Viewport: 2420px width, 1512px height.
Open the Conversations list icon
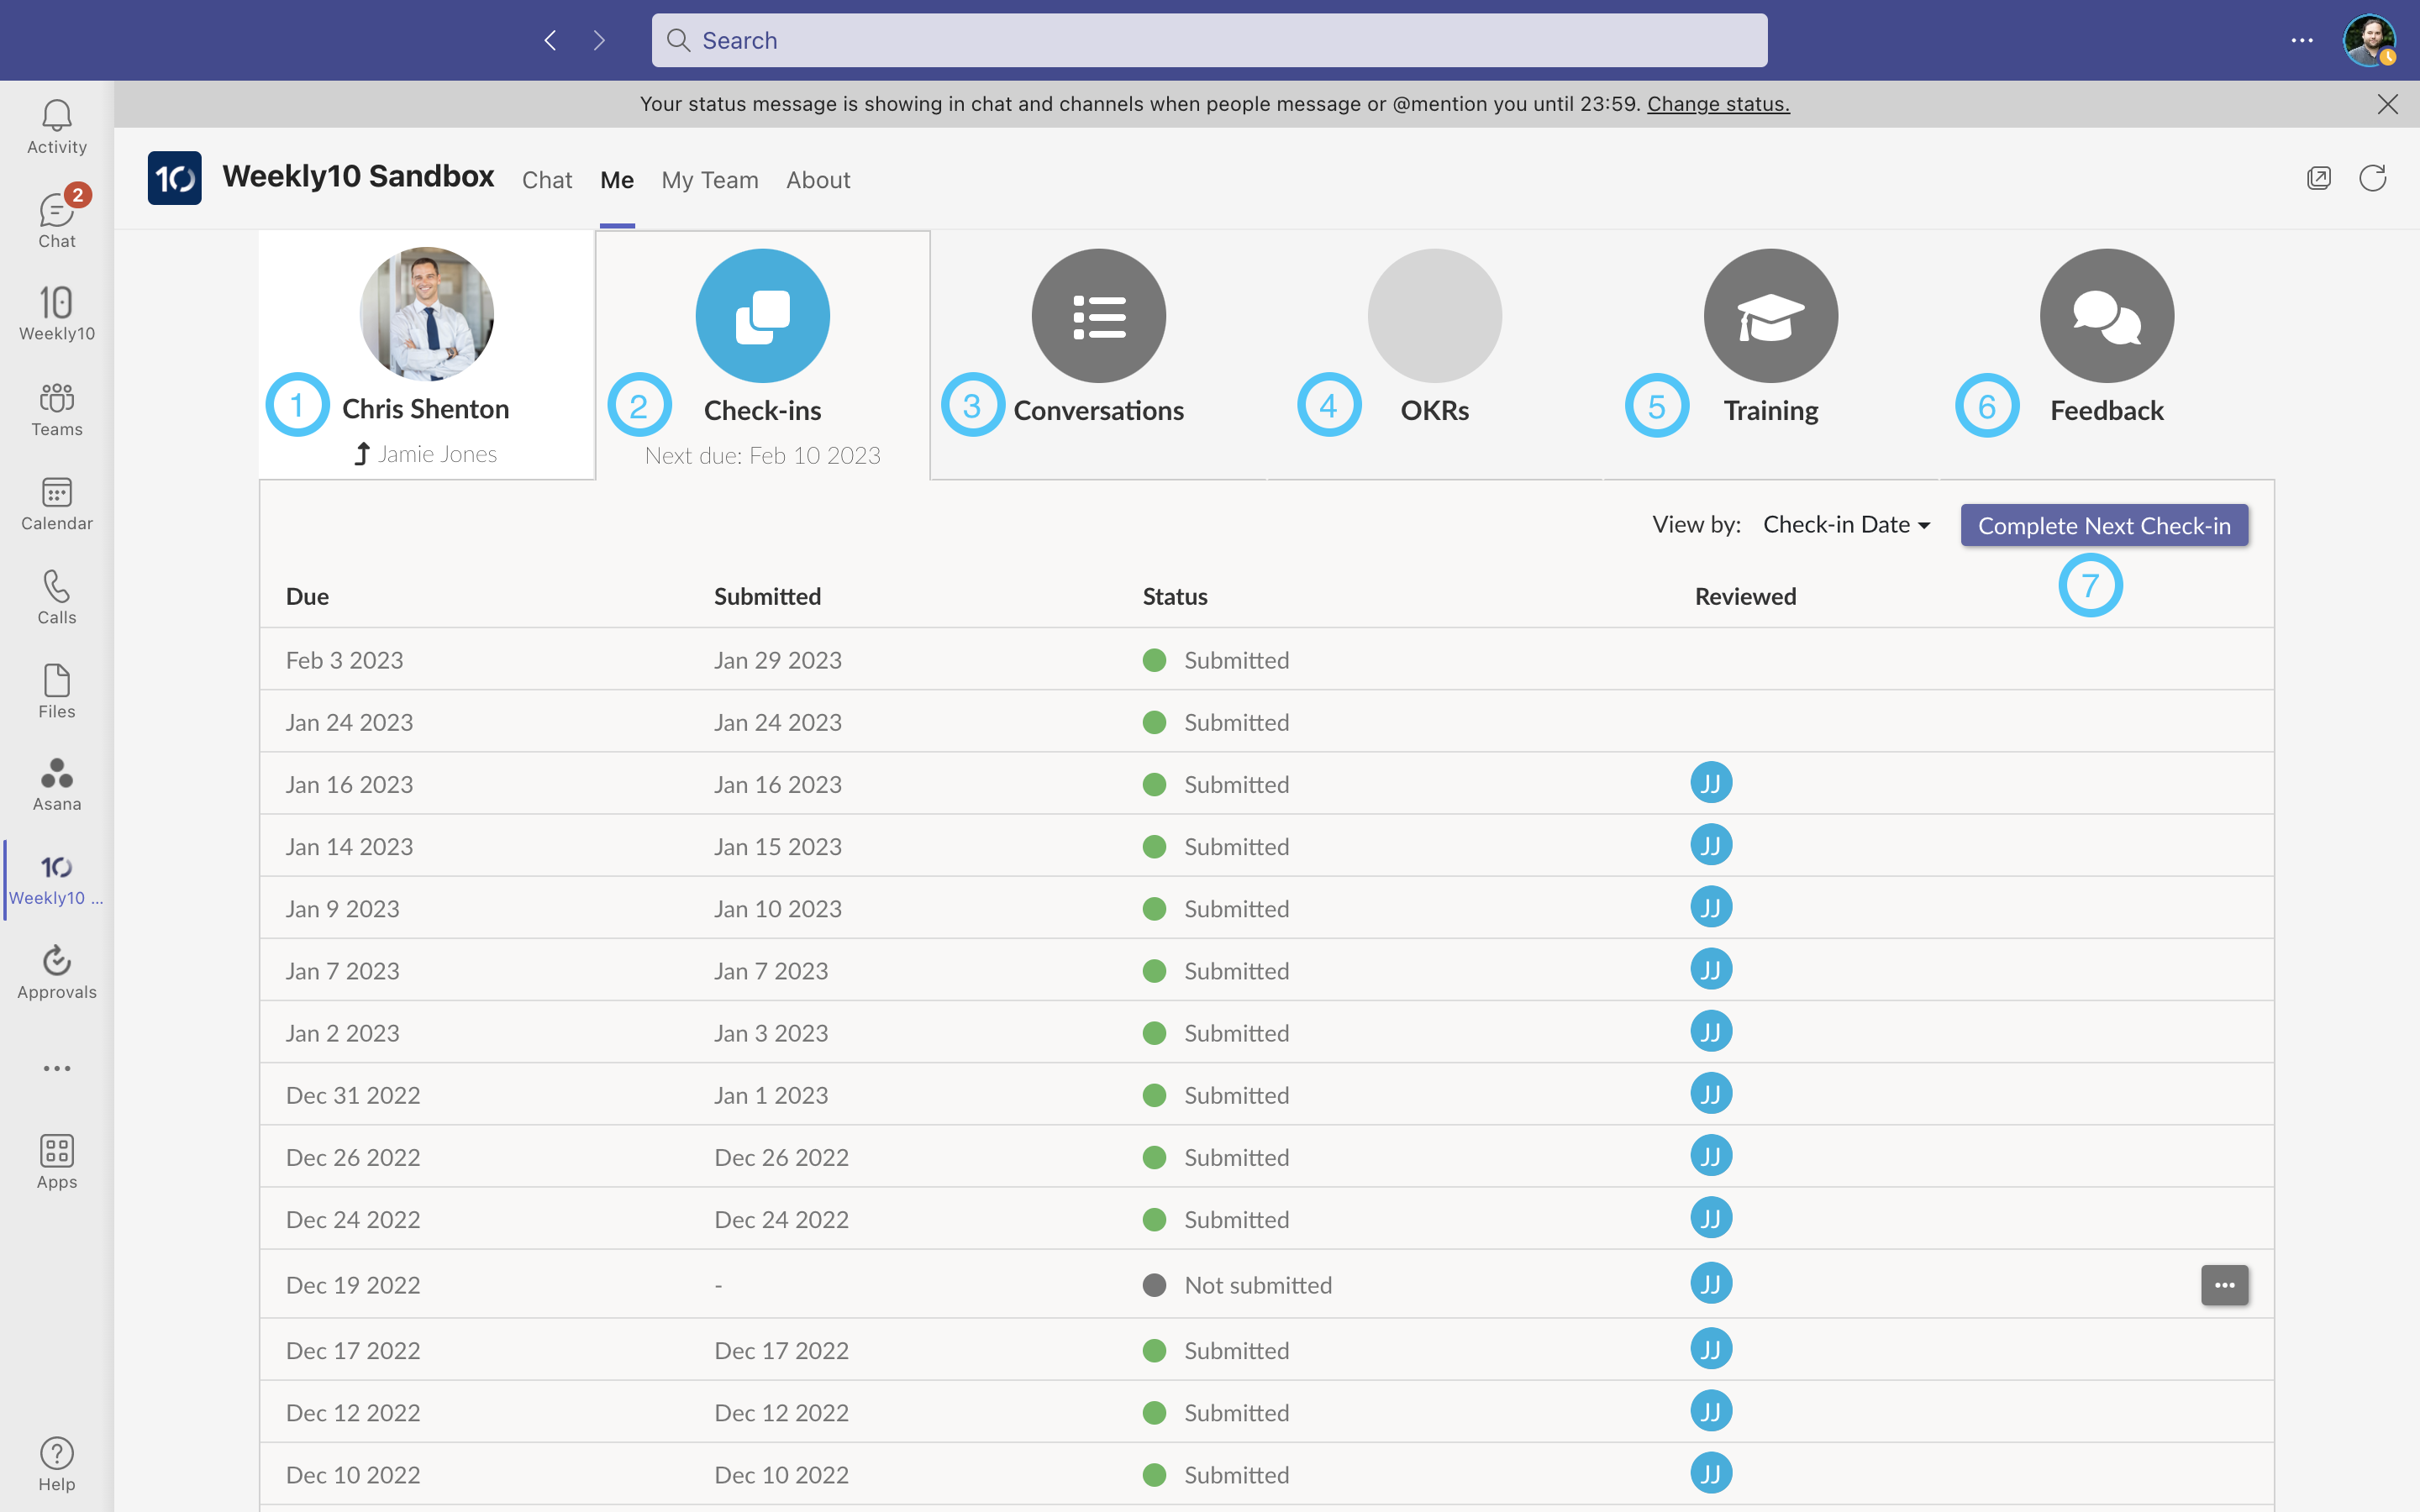point(1098,316)
